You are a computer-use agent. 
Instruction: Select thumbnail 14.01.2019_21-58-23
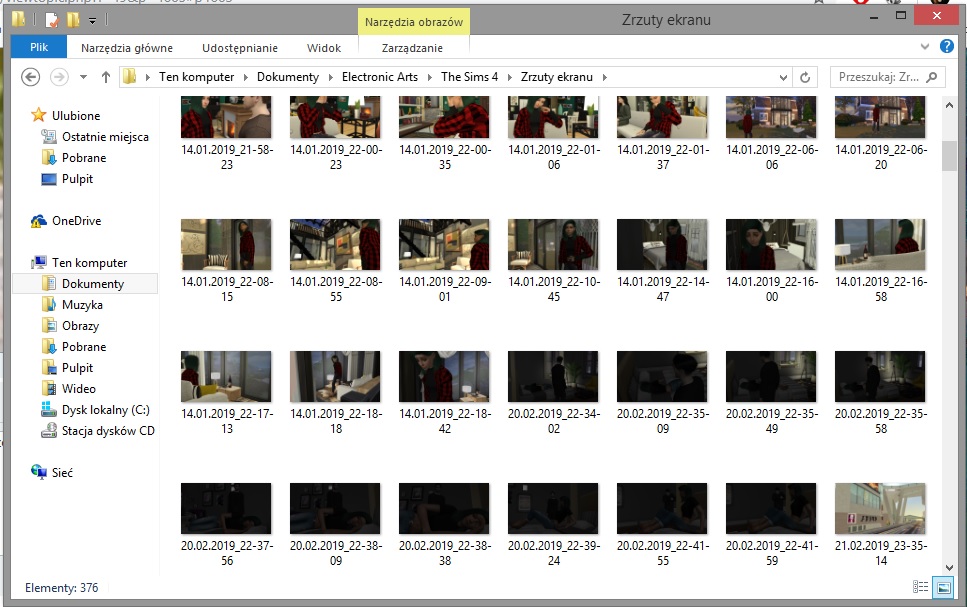[x=226, y=117]
